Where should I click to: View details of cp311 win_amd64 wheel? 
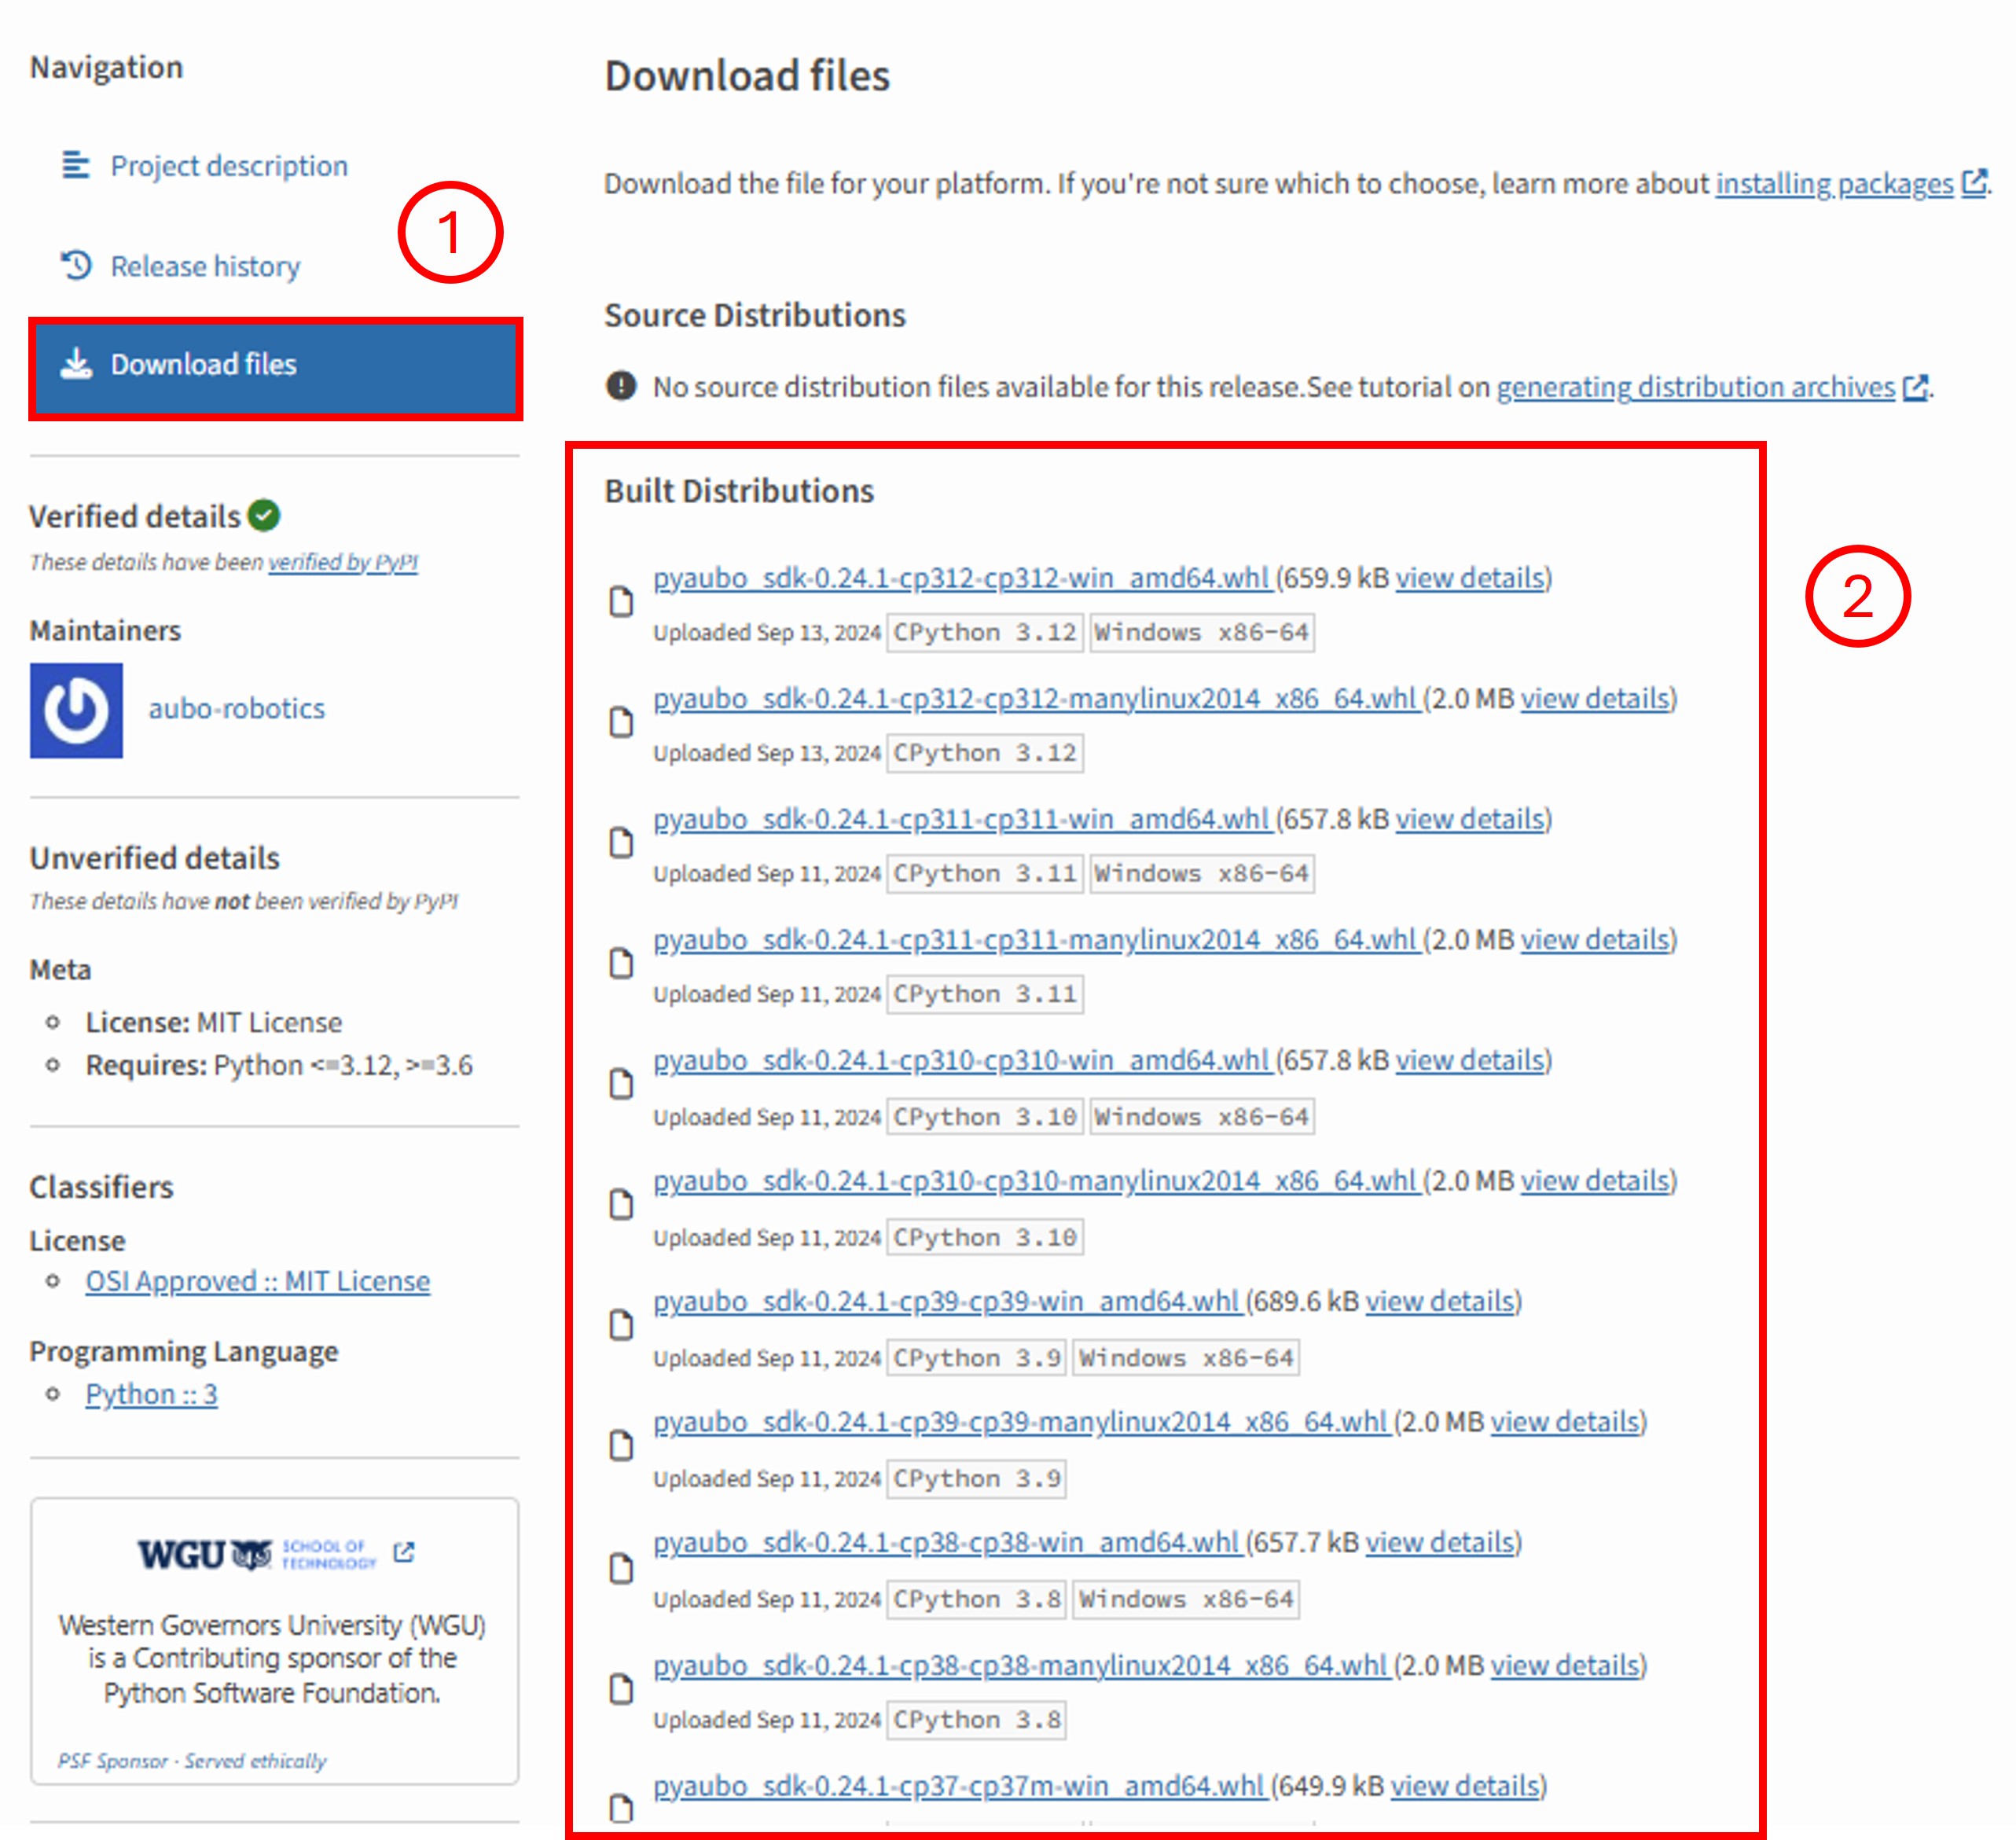1470,819
